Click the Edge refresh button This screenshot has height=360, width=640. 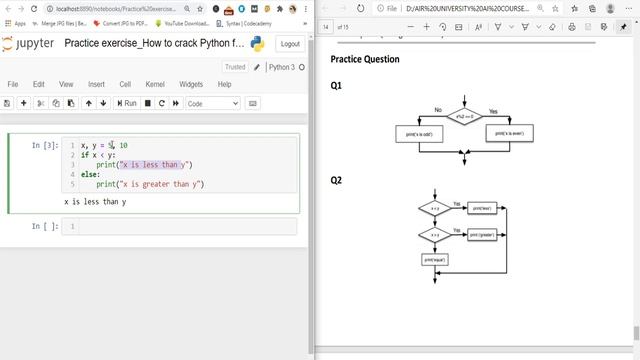pyautogui.click(x=360, y=9)
